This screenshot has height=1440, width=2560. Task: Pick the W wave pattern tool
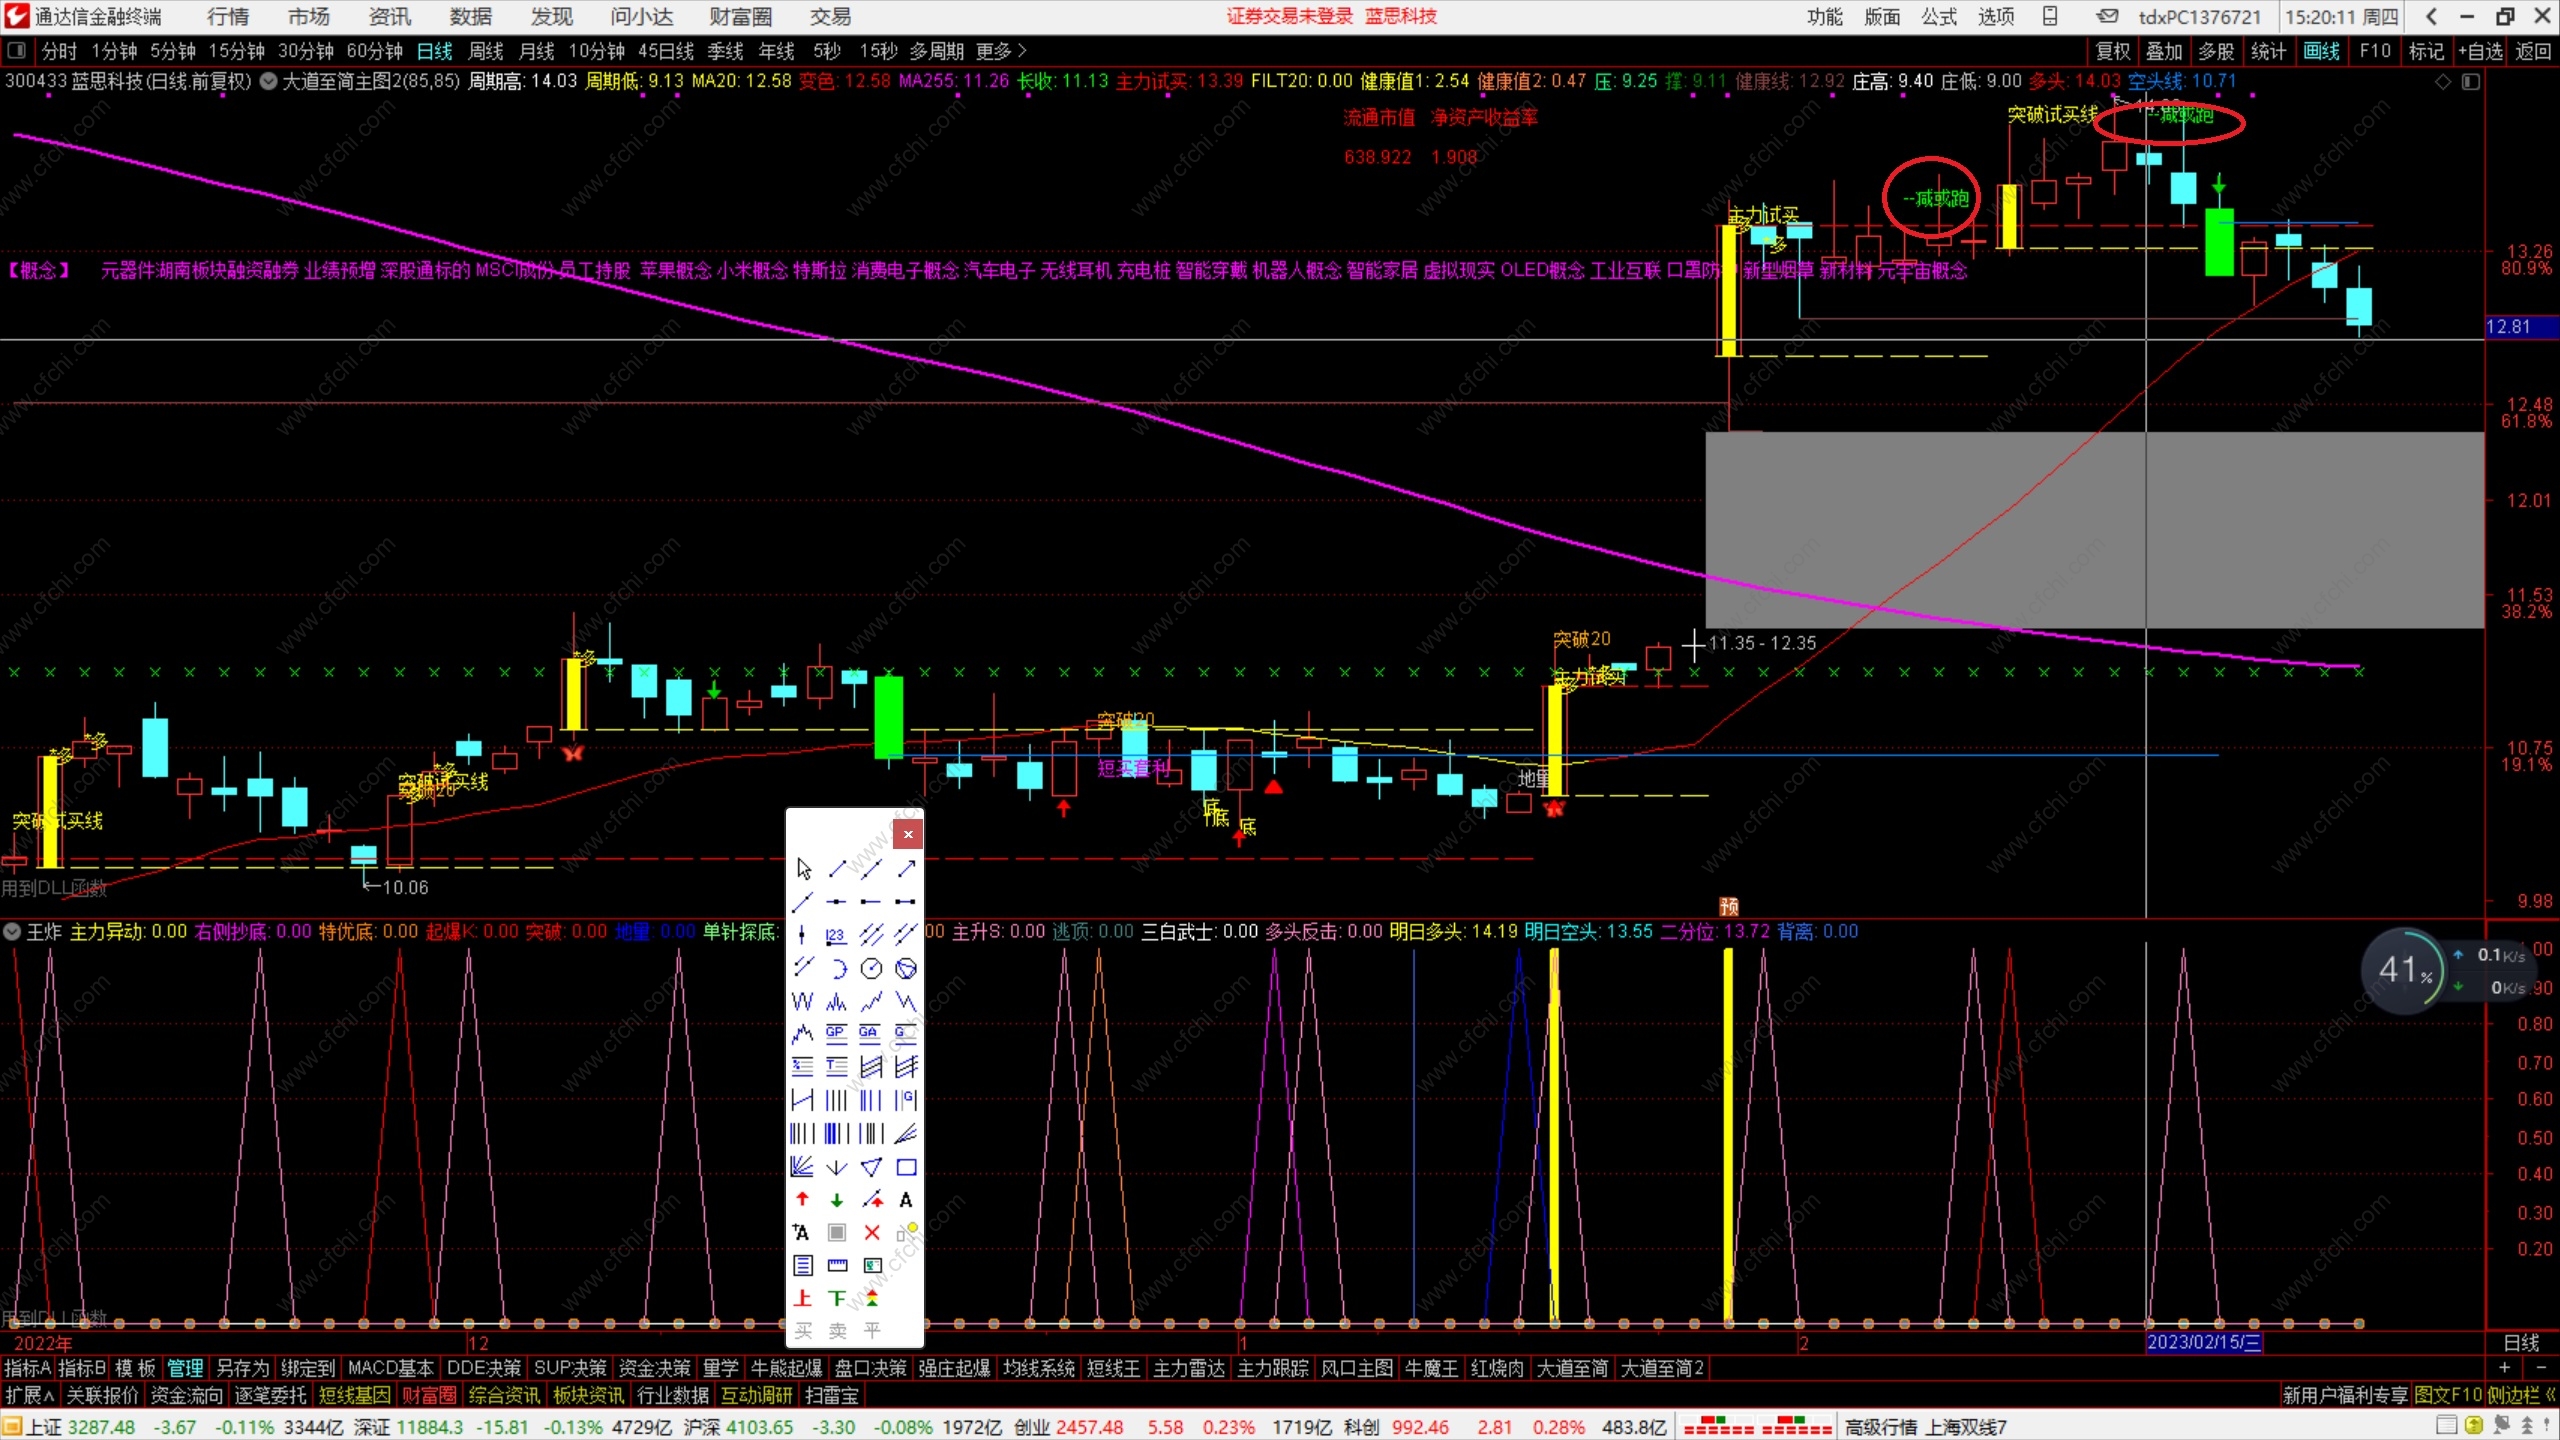[802, 1001]
